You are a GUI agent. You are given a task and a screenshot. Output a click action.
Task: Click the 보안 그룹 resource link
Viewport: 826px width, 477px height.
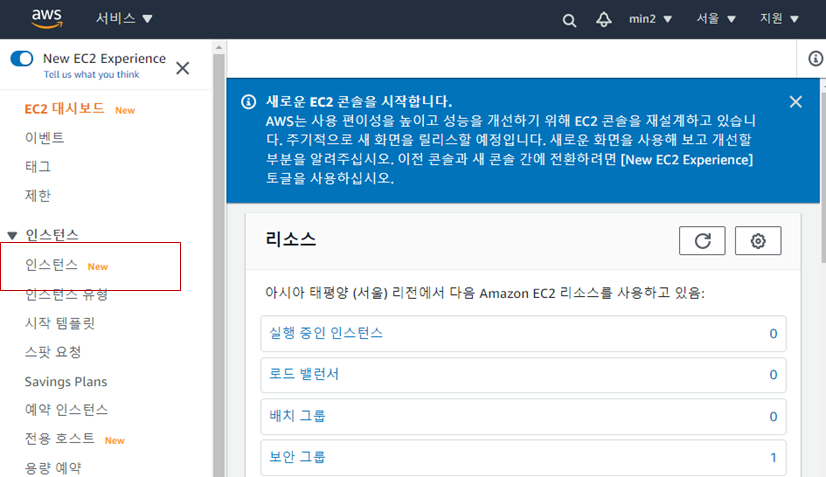[x=297, y=457]
